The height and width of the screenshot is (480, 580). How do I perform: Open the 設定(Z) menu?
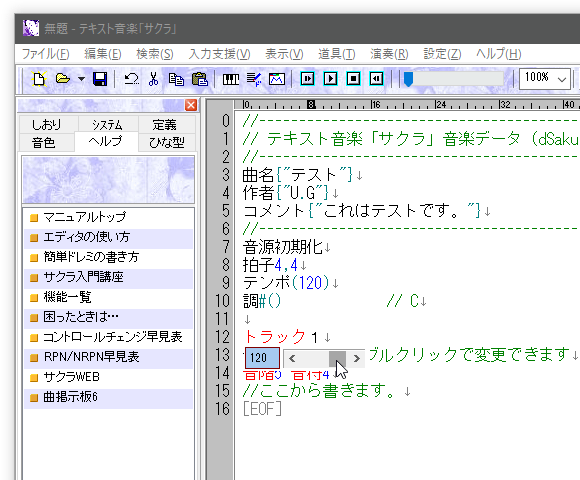[x=442, y=54]
